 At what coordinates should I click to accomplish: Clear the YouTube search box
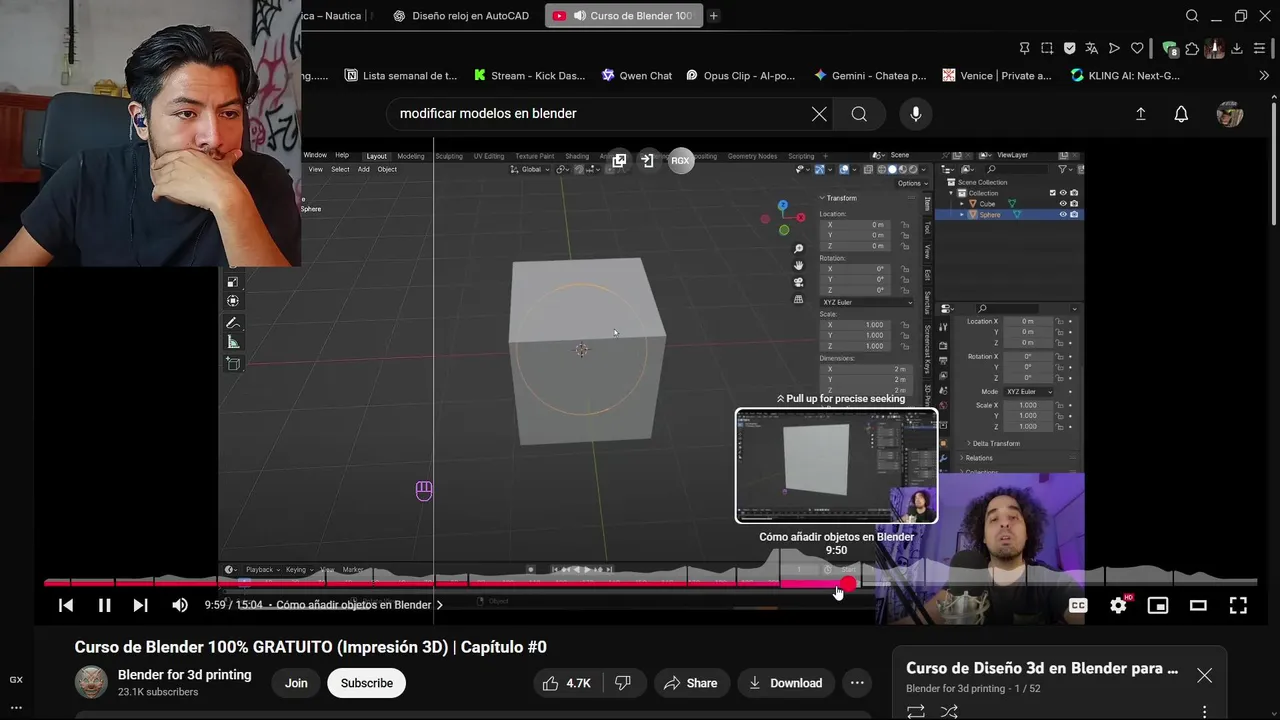[819, 114]
